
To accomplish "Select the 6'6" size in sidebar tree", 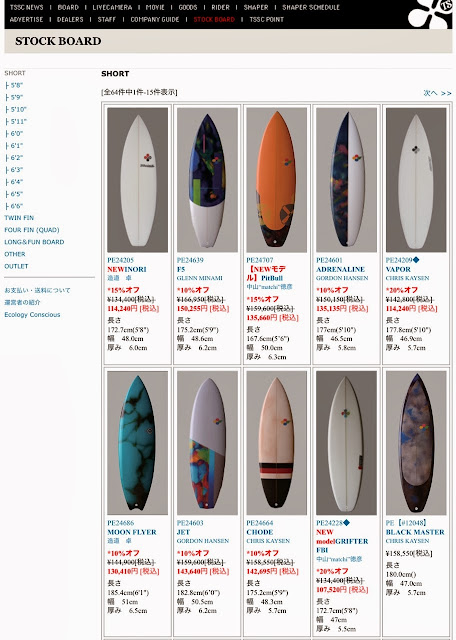I will [14, 206].
